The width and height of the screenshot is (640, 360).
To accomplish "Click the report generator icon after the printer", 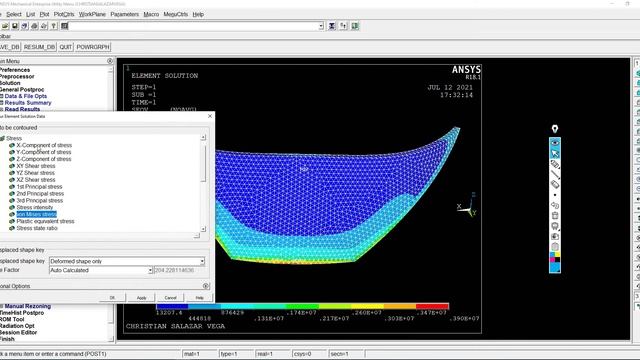I will (44, 26).
